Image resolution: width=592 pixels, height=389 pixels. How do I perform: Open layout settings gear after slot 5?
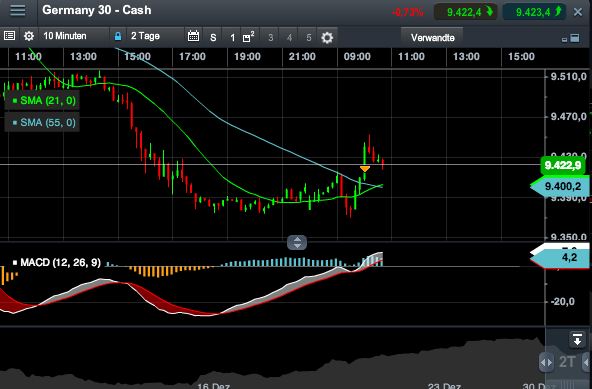click(327, 37)
